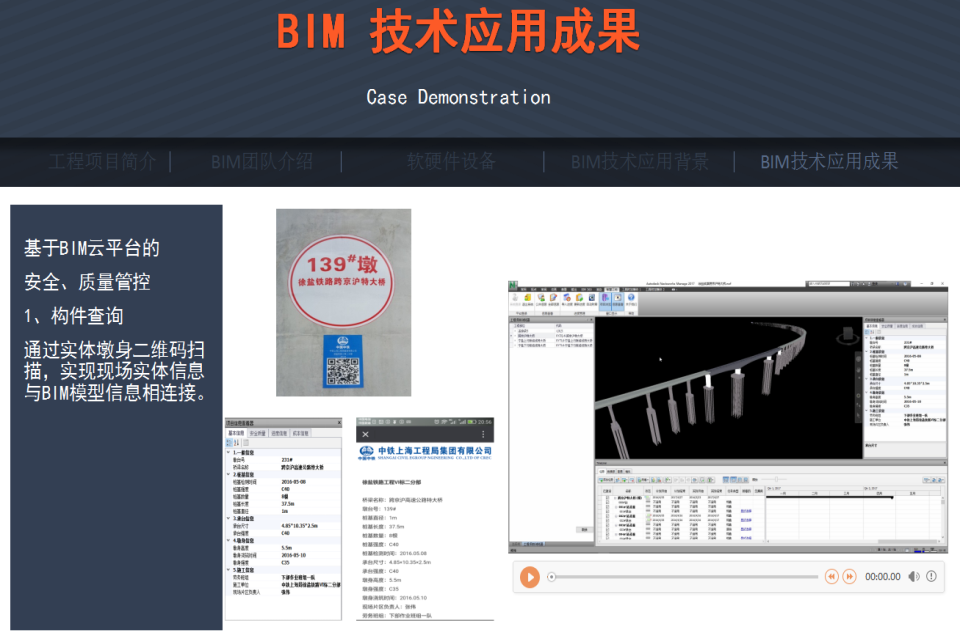
Task: Mute the audio with the speaker icon
Action: coord(913,577)
